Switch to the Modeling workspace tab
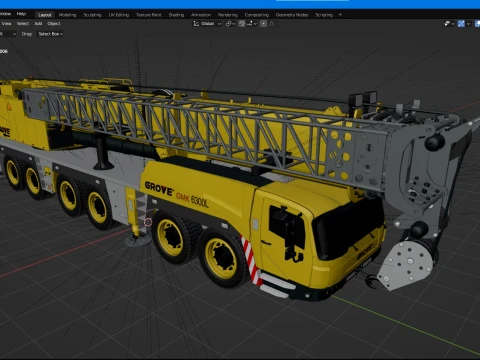 (67, 15)
